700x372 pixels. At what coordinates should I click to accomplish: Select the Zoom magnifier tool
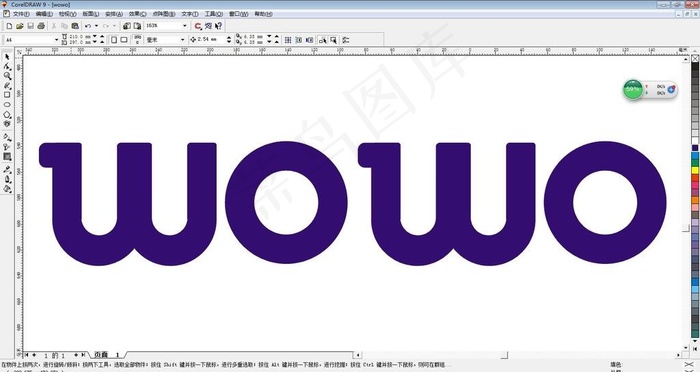click(7, 76)
